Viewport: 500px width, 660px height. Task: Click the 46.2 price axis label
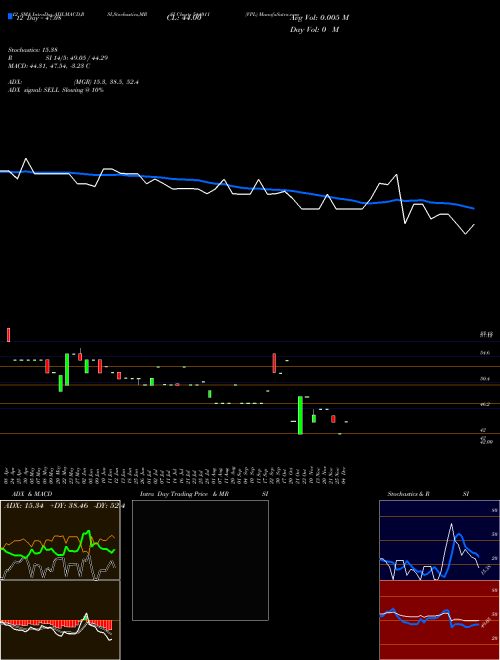pyautogui.click(x=485, y=404)
